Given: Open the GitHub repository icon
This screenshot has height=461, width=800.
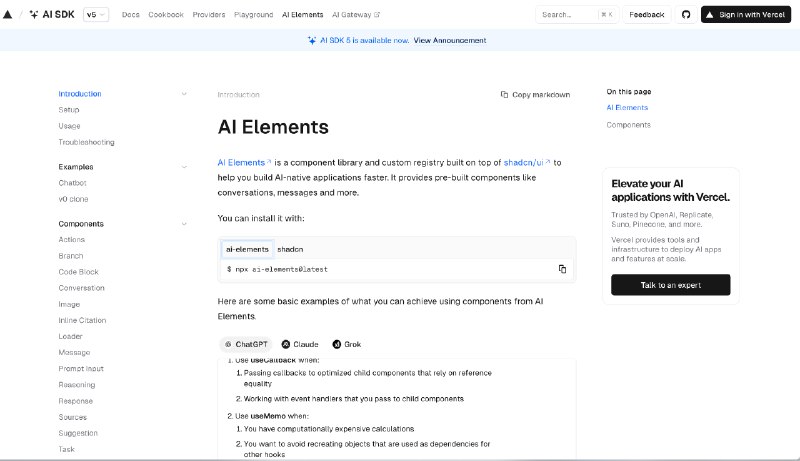Looking at the screenshot, I should click(x=686, y=15).
